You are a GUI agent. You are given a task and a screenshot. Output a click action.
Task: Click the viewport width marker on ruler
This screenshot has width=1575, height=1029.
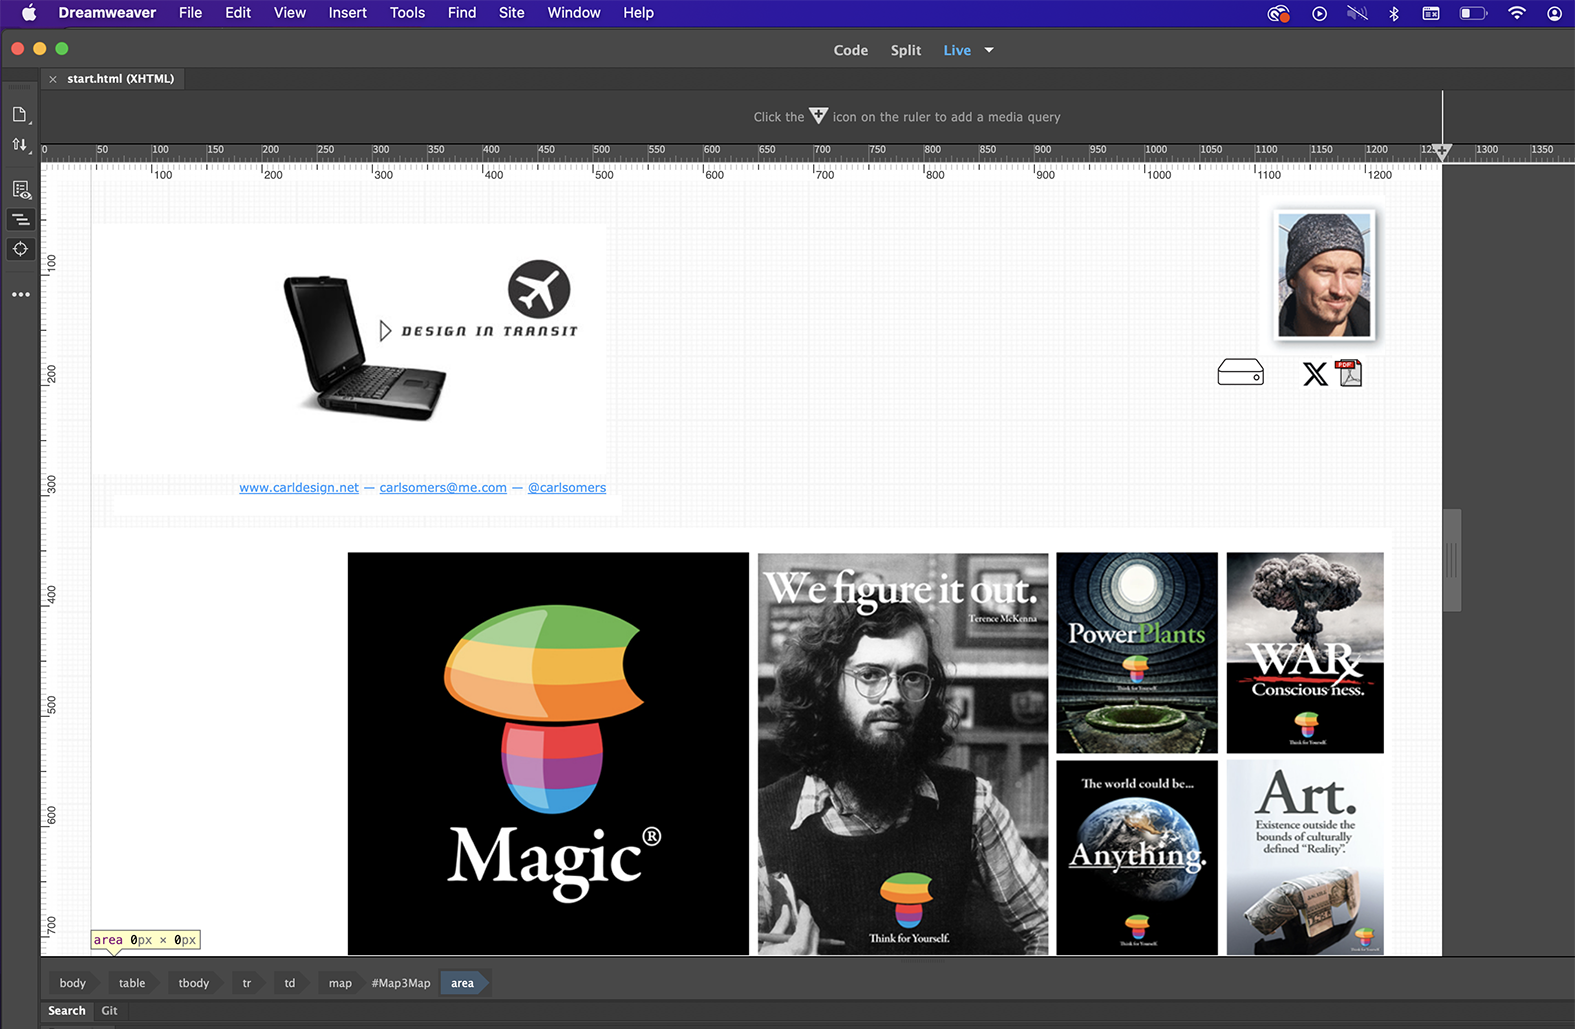pos(1441,152)
